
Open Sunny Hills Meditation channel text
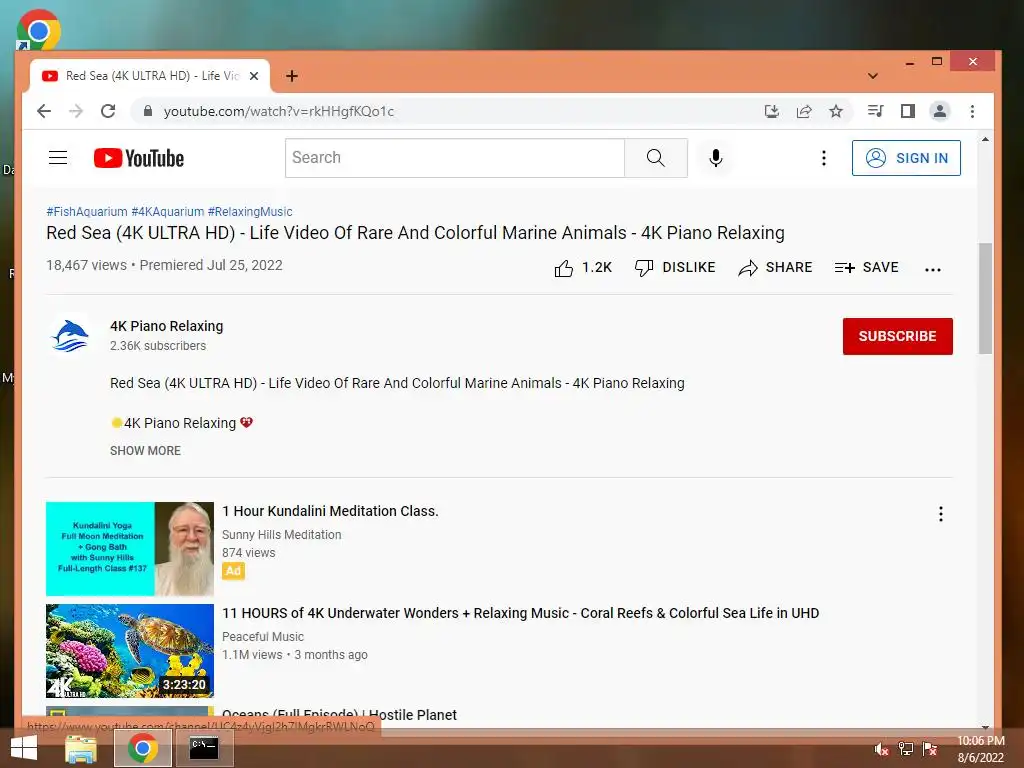tap(281, 534)
